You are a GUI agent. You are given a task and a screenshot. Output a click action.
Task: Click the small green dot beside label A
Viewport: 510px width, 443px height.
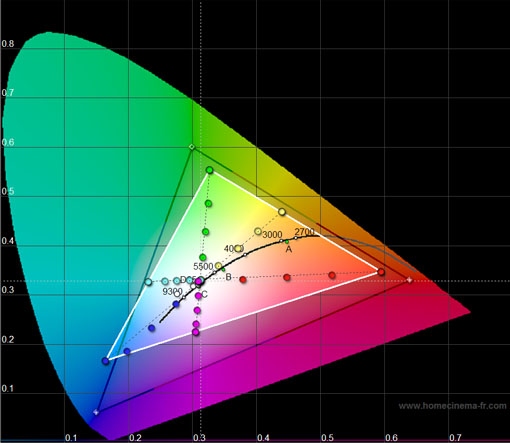(x=287, y=242)
